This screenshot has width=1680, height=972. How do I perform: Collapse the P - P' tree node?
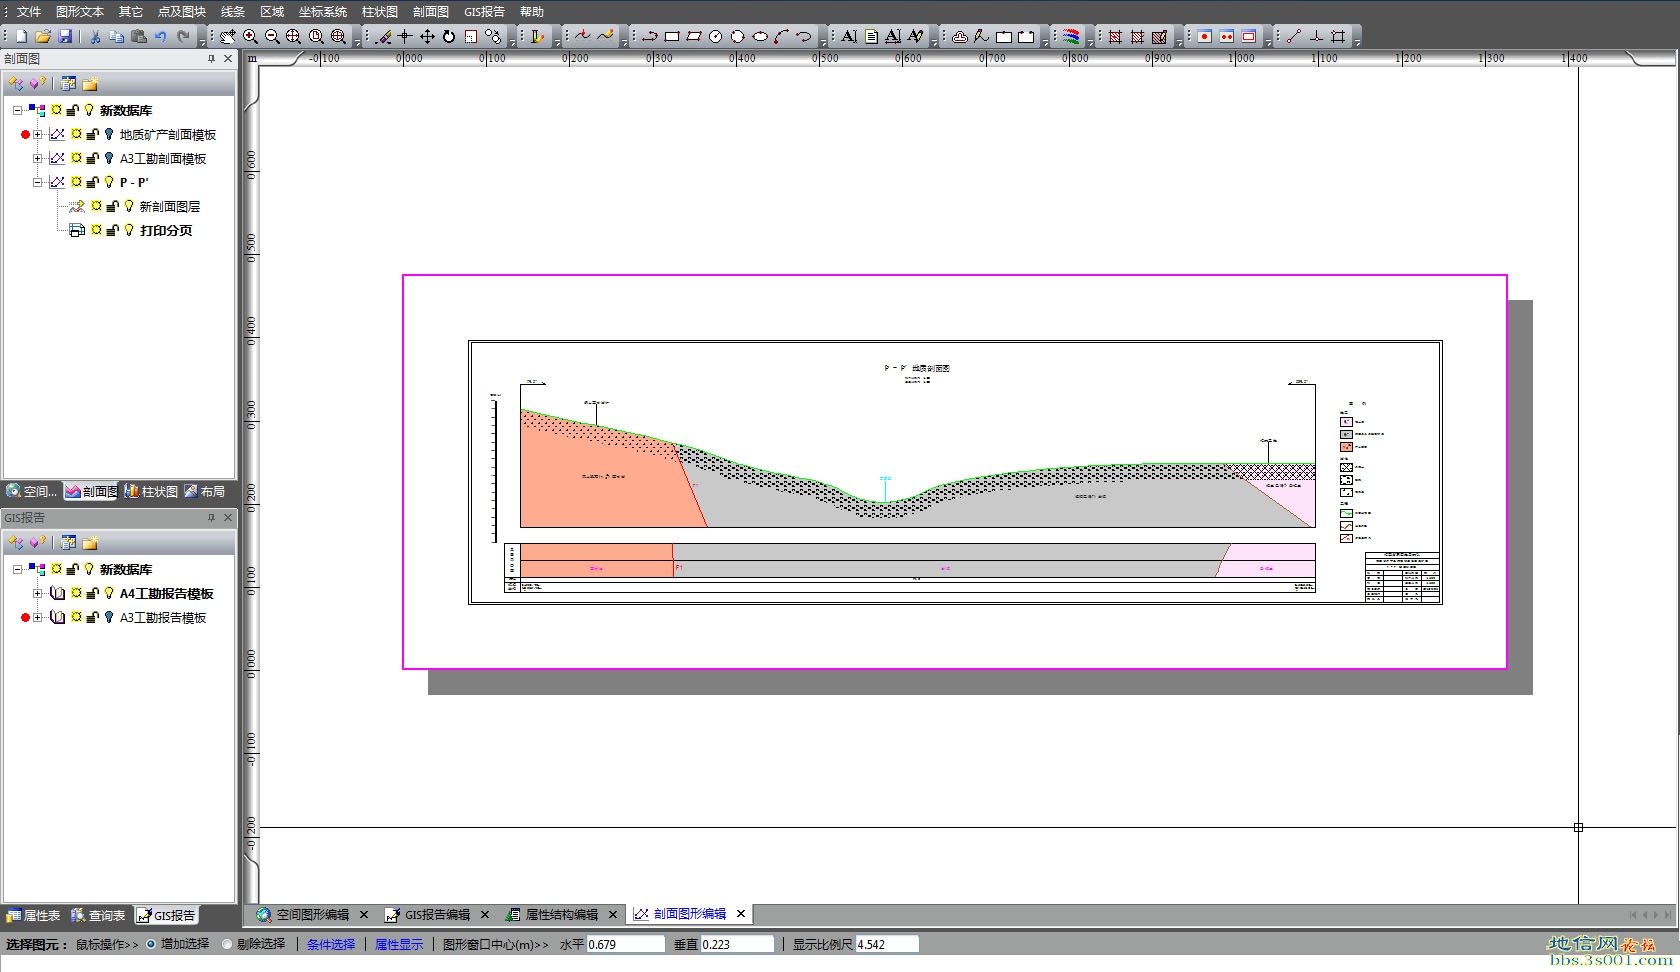pyautogui.click(x=37, y=182)
